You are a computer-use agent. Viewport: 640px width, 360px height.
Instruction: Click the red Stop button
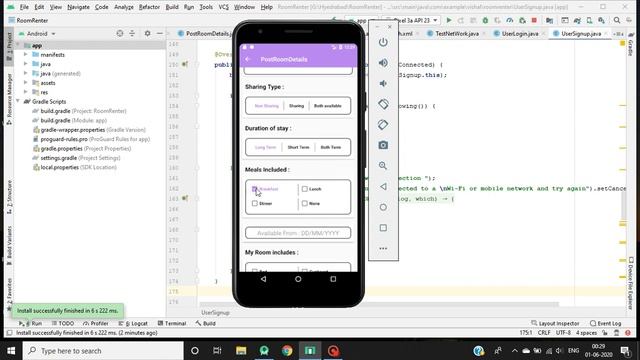(534, 20)
